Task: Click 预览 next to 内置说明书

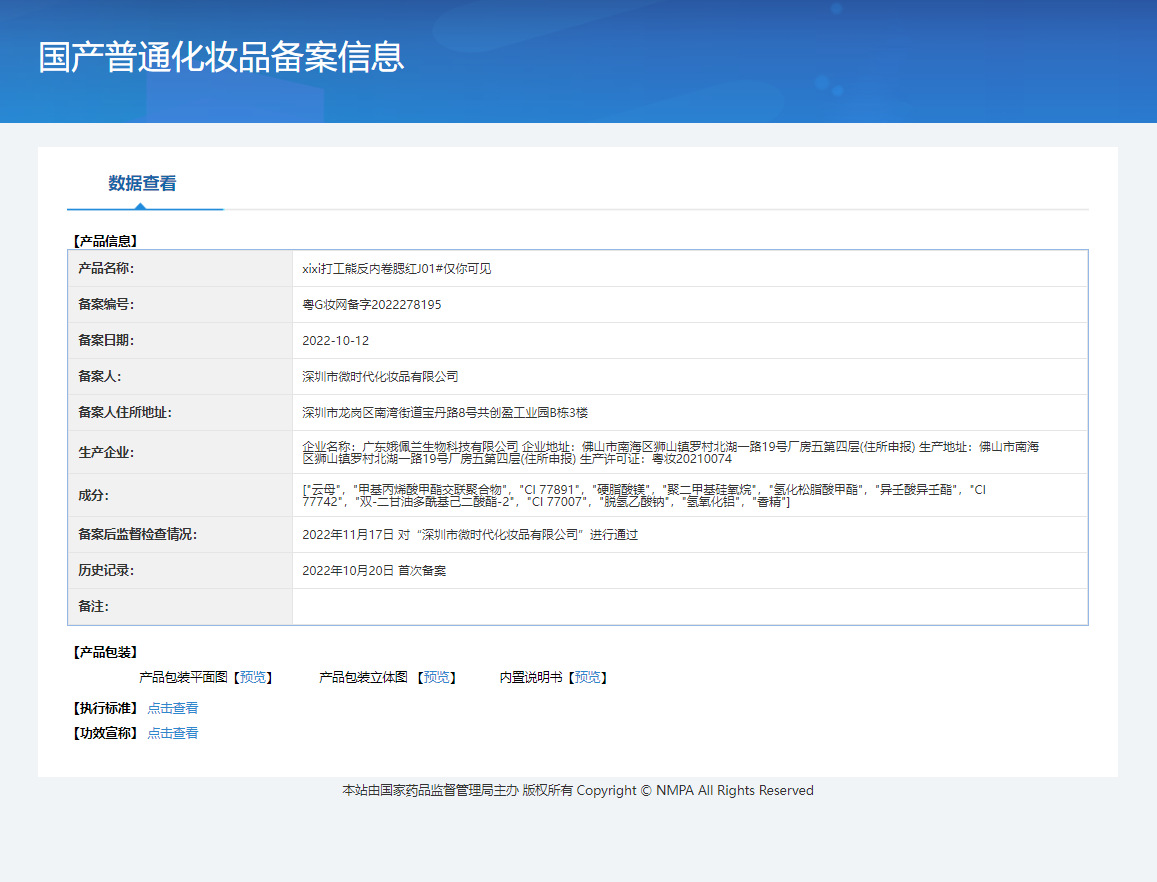Action: (x=587, y=677)
